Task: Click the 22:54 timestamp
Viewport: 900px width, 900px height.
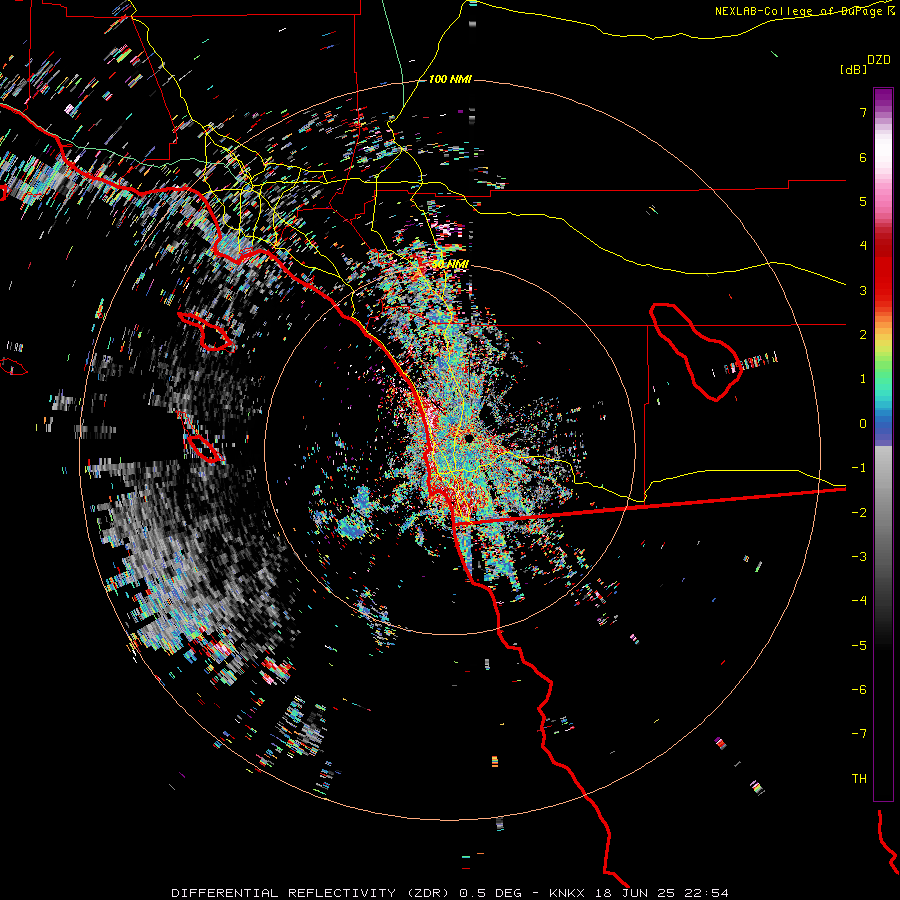Action: (707, 893)
